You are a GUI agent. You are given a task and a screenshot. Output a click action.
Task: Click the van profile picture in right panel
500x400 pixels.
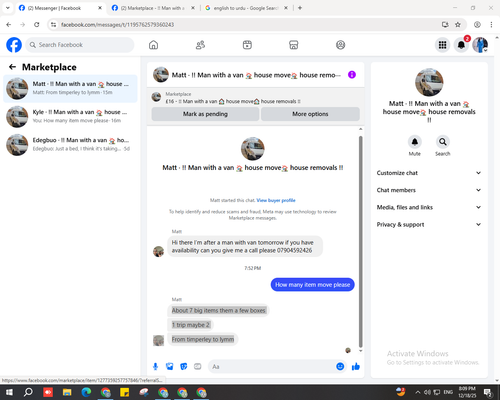(429, 82)
